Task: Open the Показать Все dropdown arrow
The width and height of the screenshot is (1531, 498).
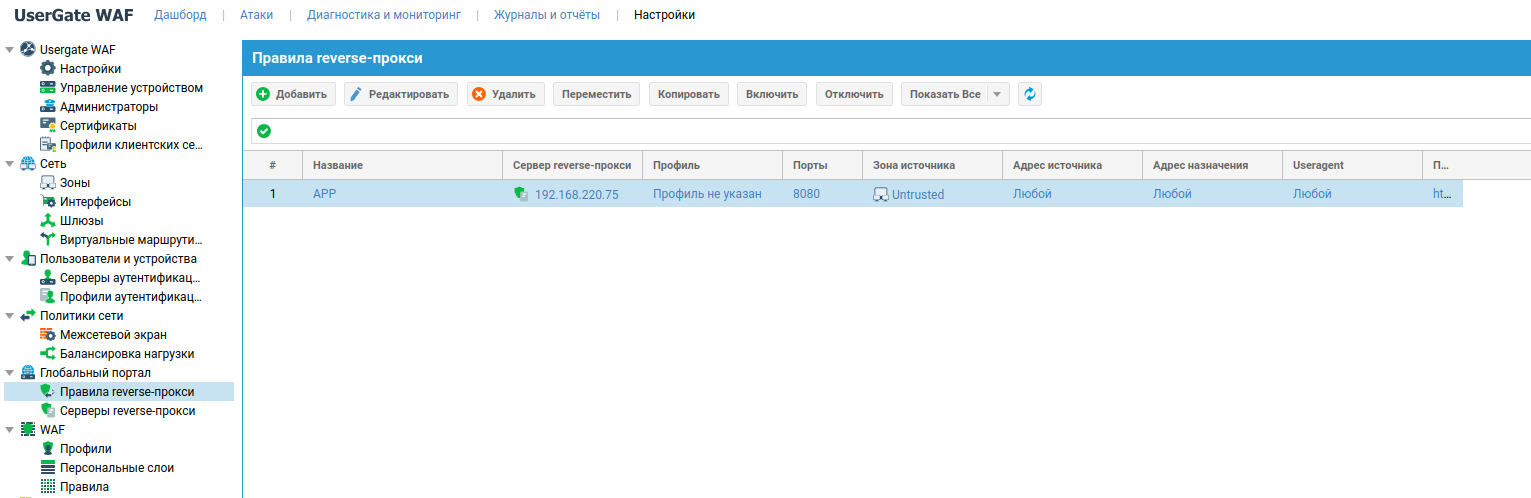Action: point(998,94)
